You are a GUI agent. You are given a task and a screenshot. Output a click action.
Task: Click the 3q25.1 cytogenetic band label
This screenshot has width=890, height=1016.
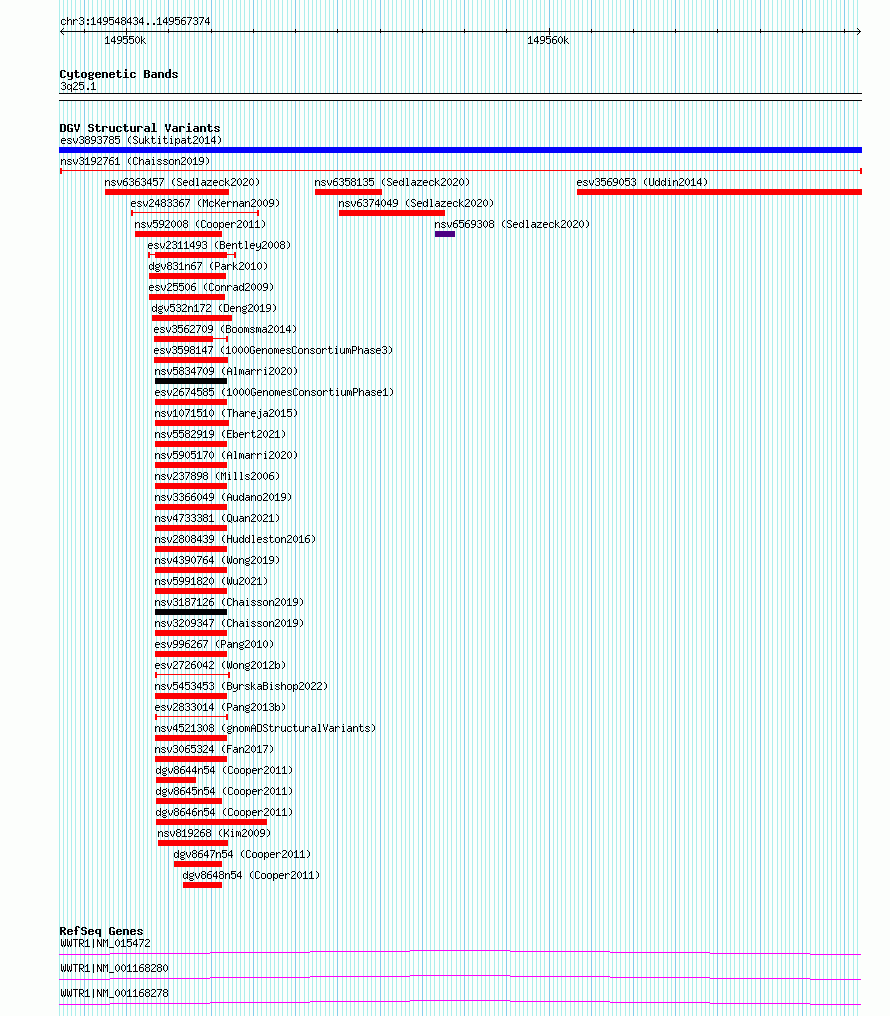[x=78, y=86]
